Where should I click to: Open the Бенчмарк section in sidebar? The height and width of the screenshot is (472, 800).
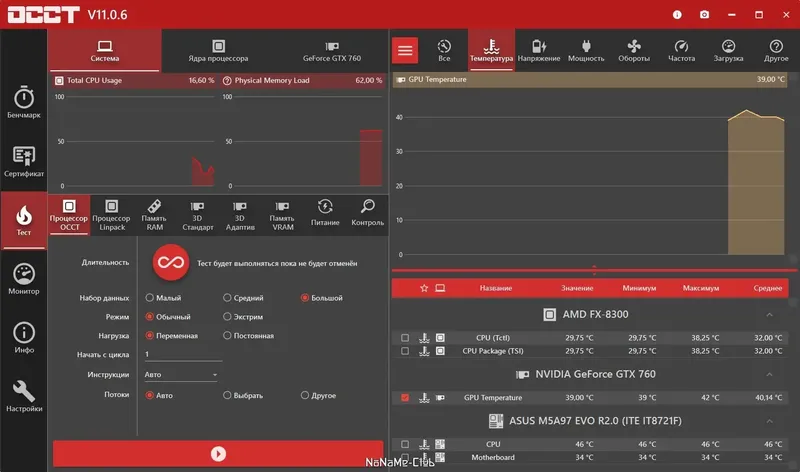click(x=23, y=103)
